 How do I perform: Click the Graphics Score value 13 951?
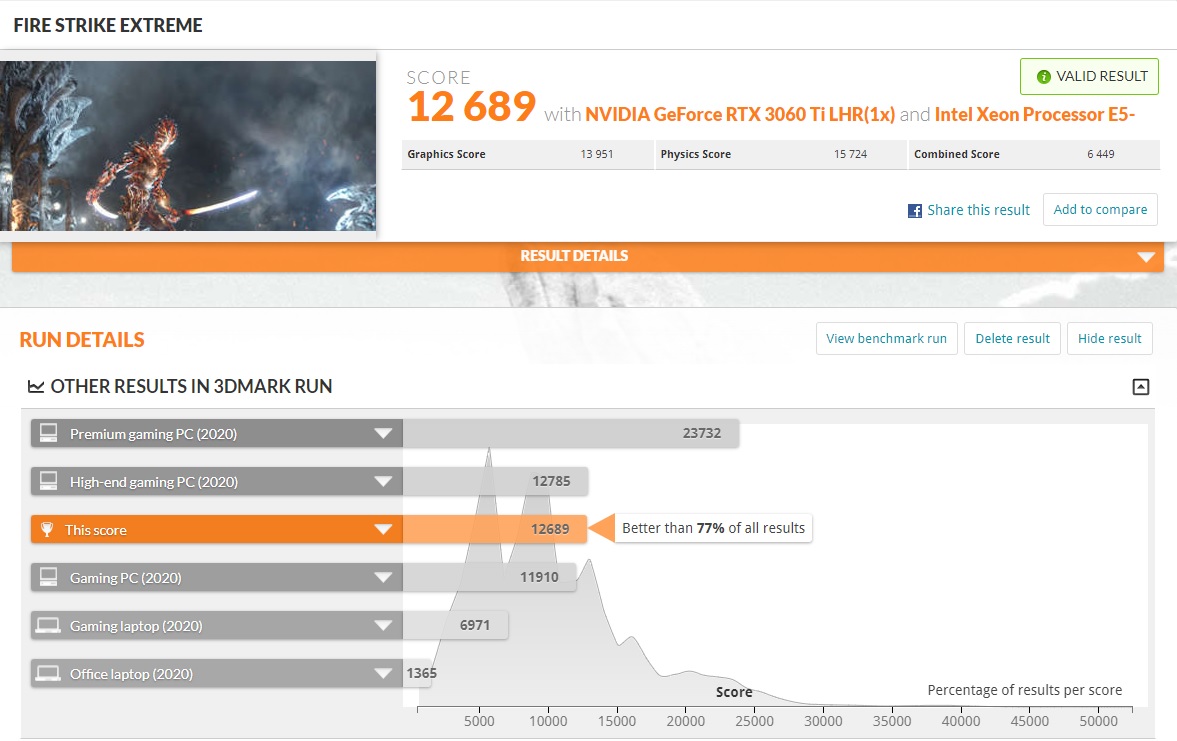597,154
